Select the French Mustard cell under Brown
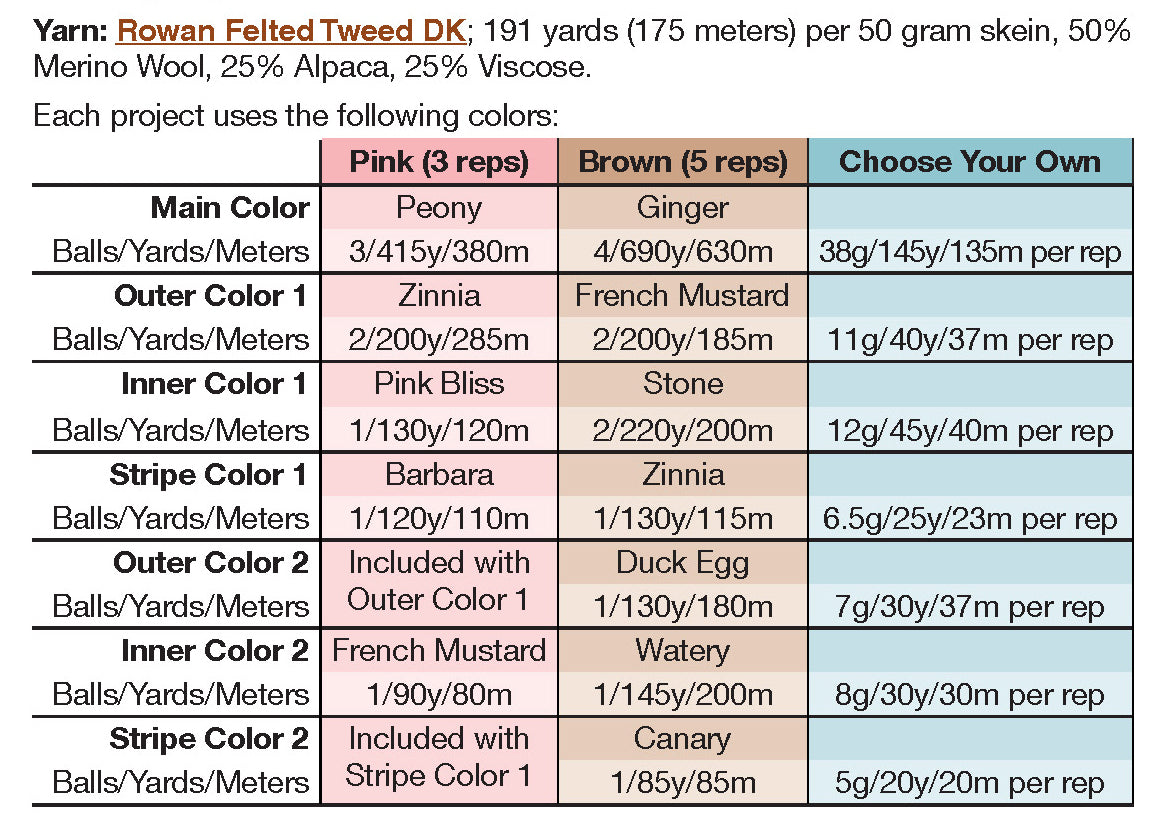The height and width of the screenshot is (816, 1160). click(x=683, y=295)
